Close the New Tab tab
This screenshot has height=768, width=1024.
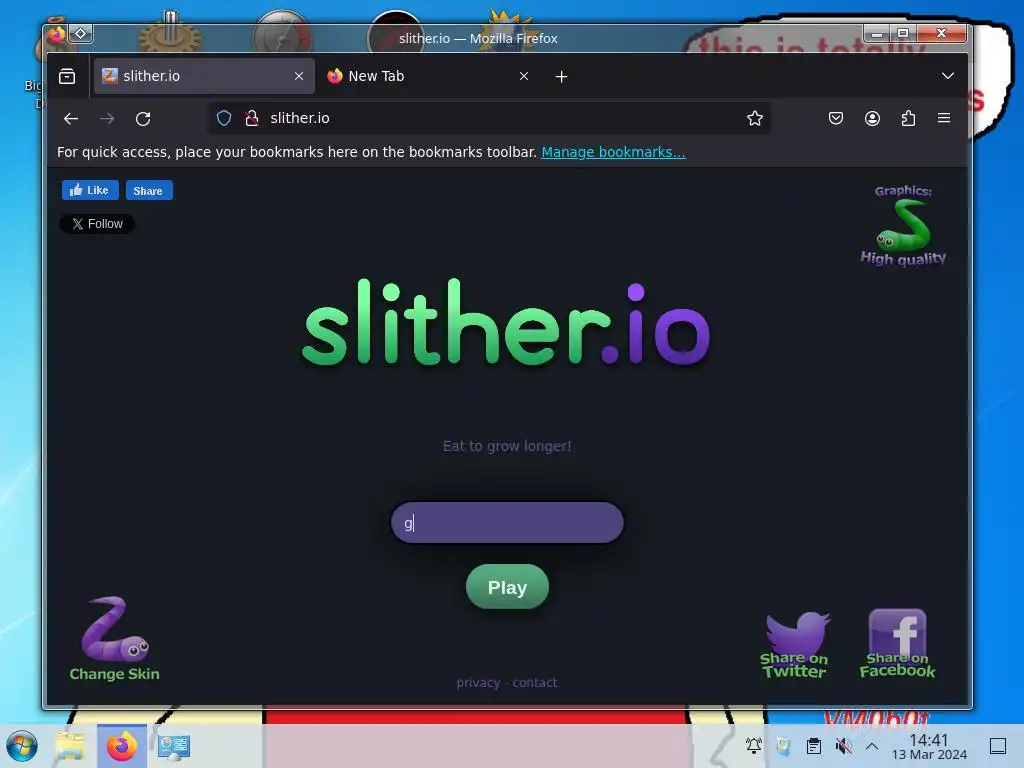524,76
